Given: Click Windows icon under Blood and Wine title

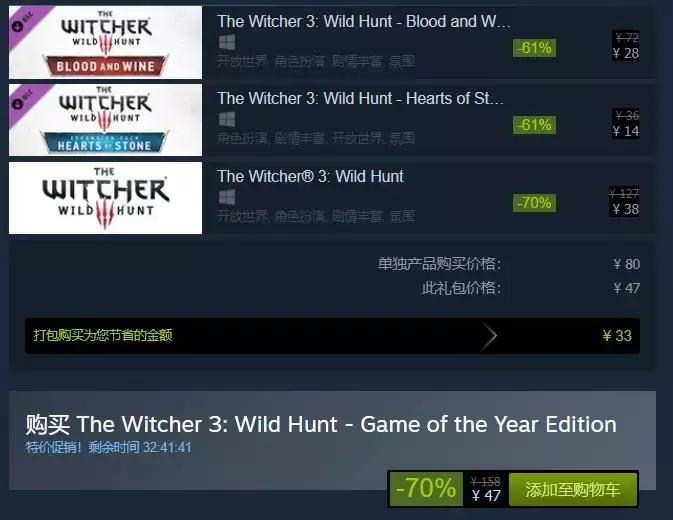Looking at the screenshot, I should (227, 42).
